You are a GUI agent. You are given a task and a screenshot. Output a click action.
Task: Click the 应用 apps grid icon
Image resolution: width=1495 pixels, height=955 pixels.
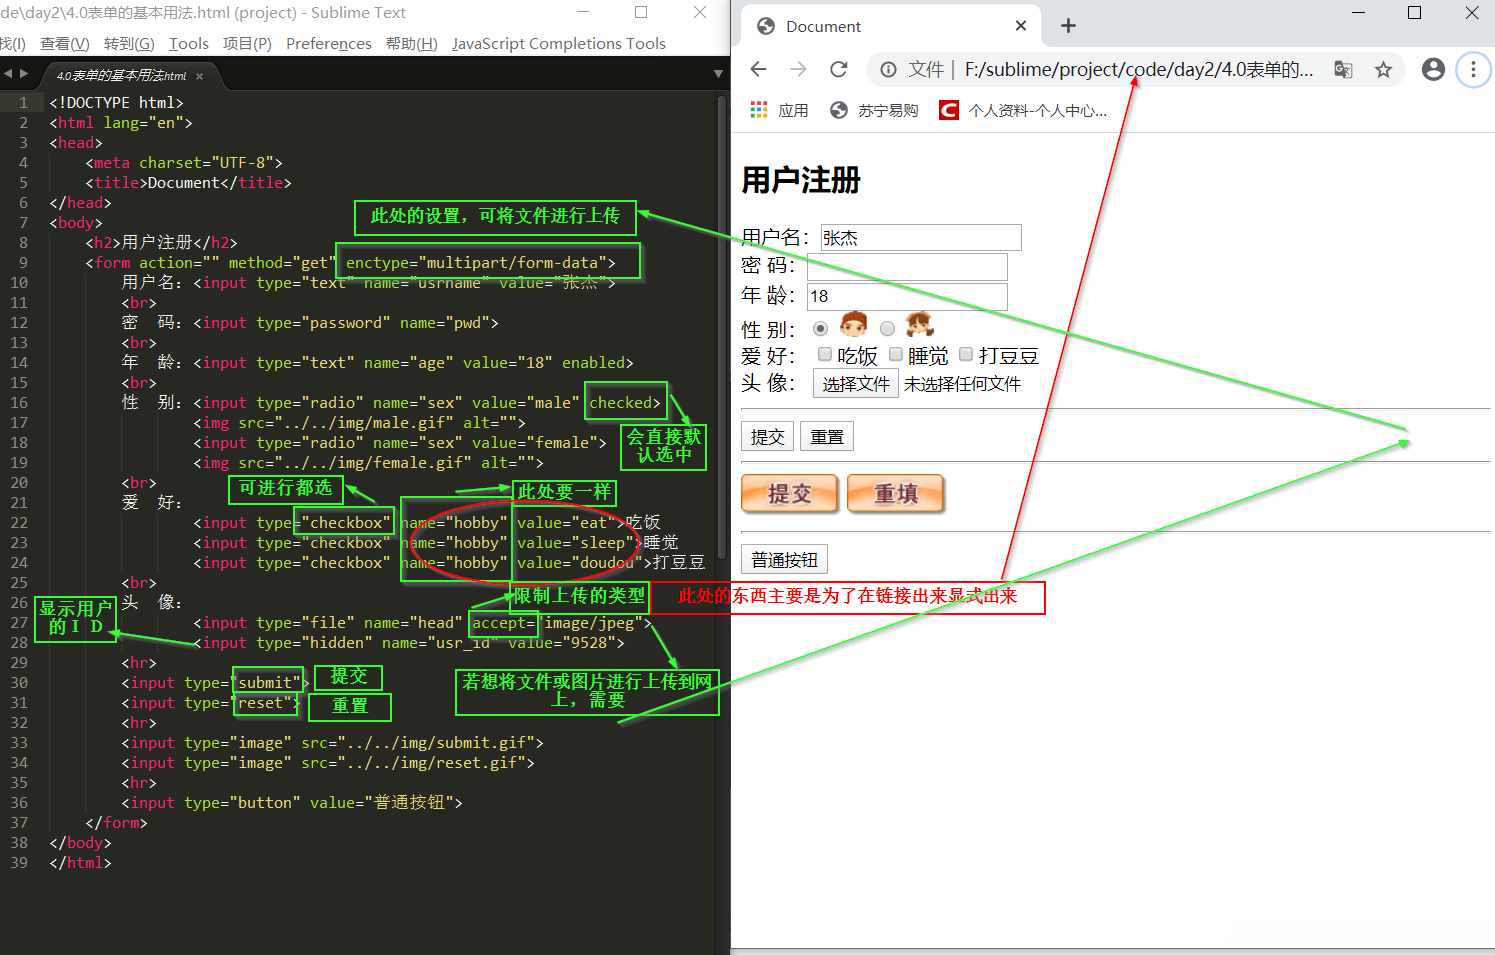point(757,109)
